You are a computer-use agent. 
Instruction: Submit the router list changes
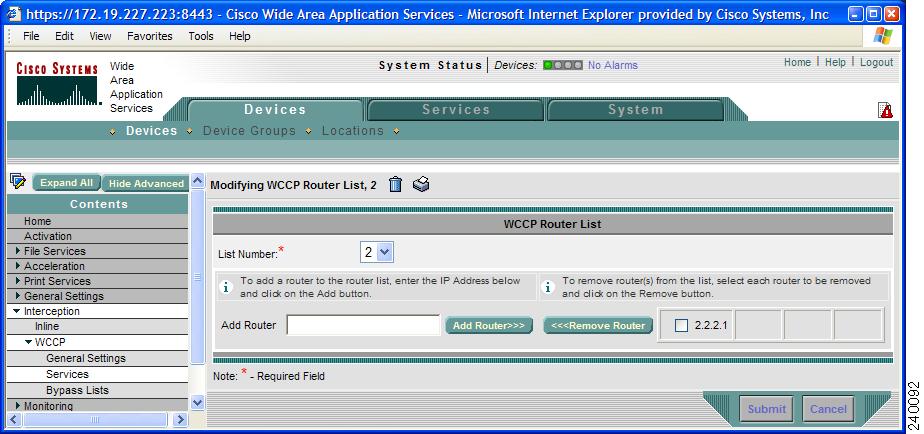pyautogui.click(x=767, y=409)
